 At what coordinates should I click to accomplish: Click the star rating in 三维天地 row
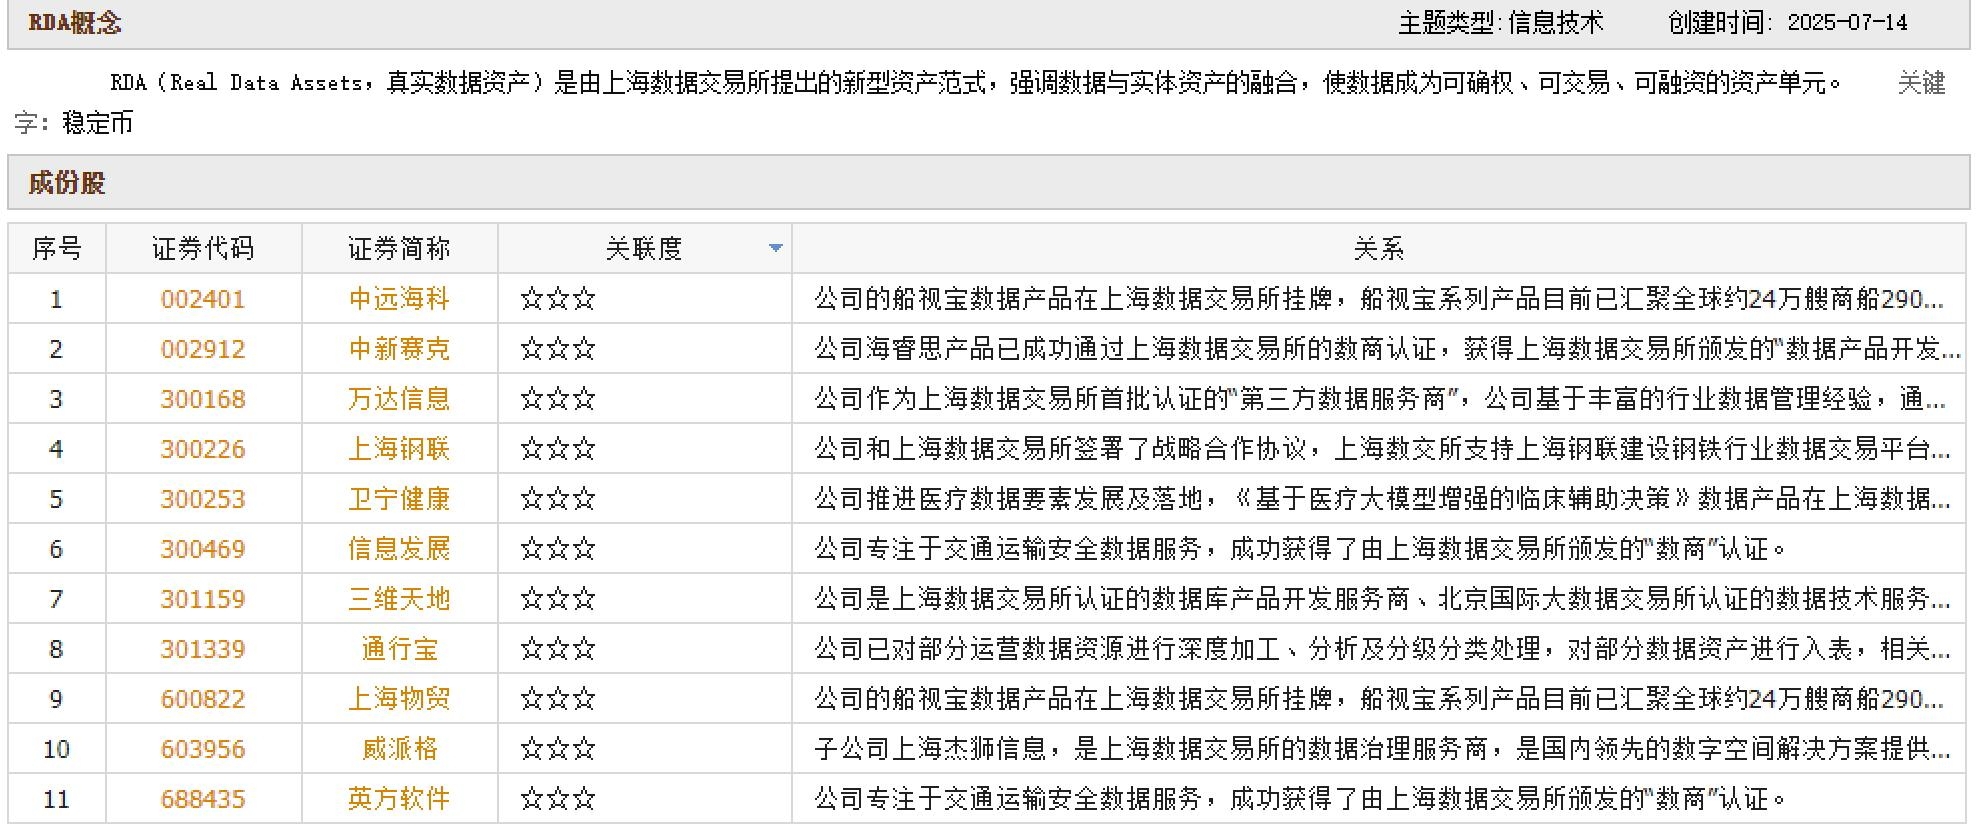[x=558, y=599]
